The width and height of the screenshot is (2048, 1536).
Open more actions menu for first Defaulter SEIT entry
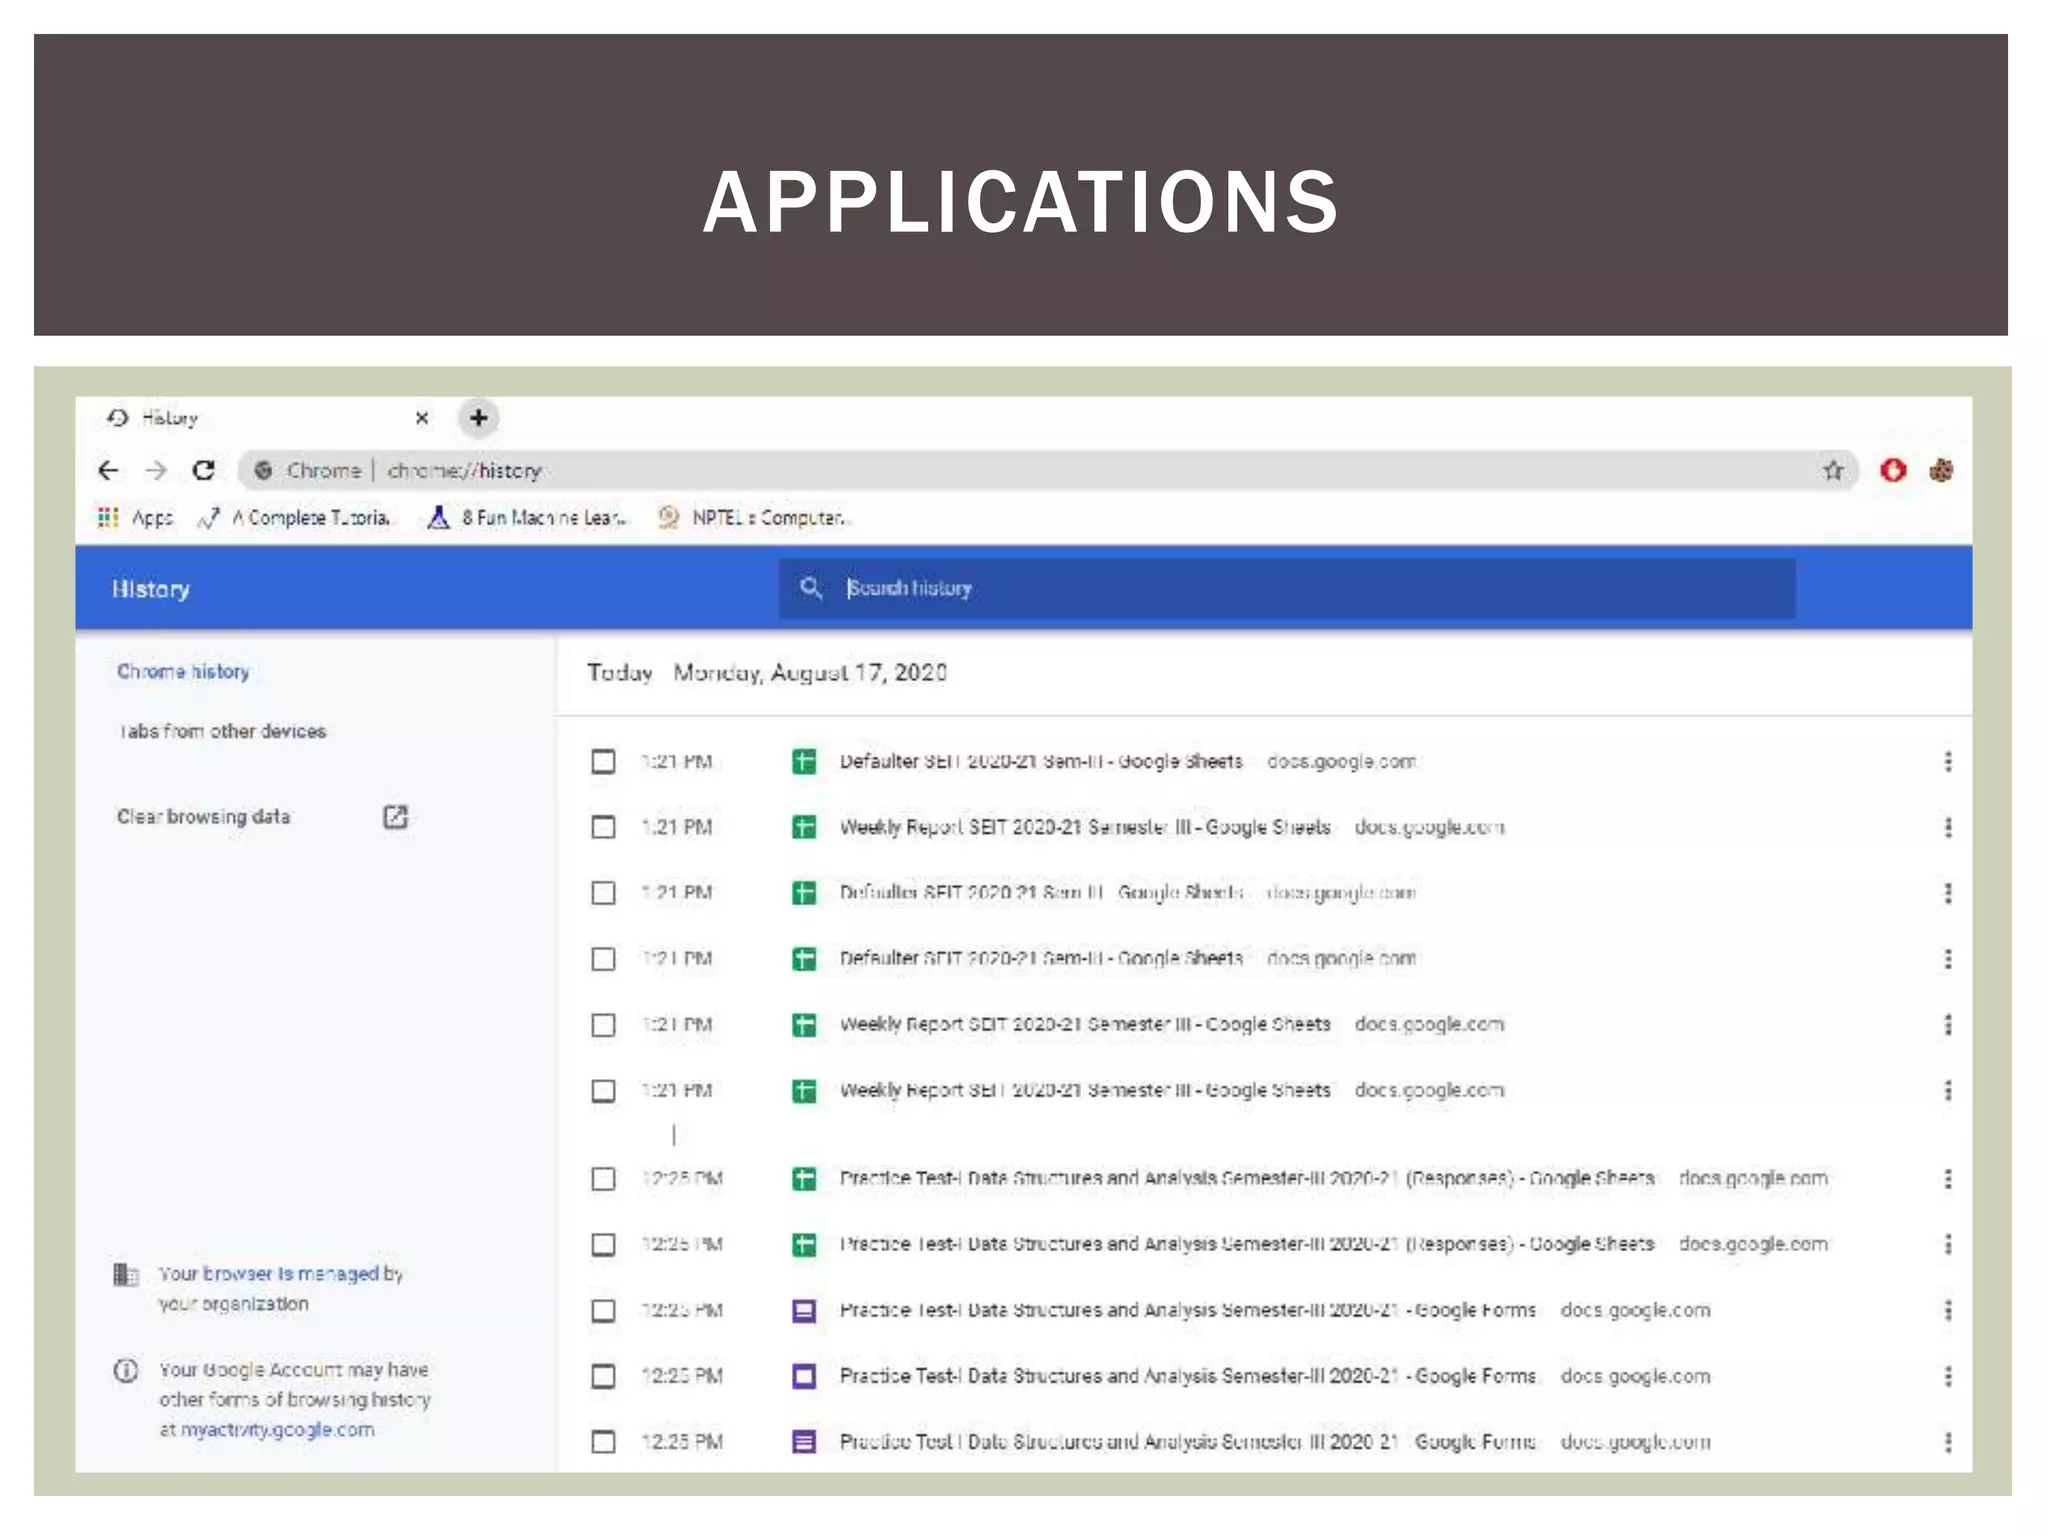click(1947, 762)
